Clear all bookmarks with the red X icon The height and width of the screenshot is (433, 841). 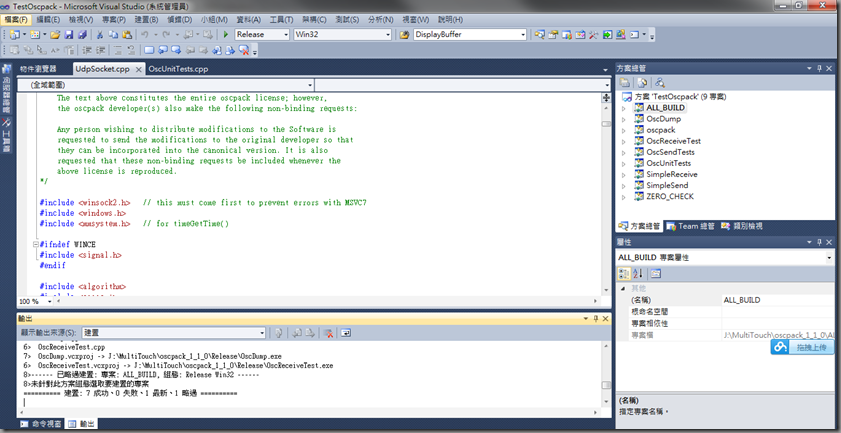[244, 50]
